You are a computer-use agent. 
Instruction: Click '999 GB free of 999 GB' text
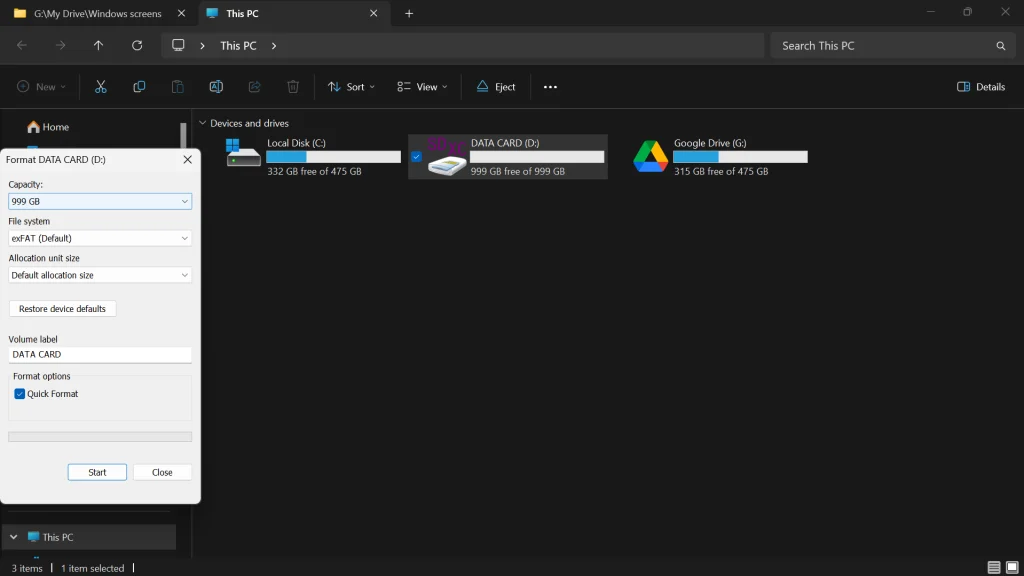coord(518,171)
